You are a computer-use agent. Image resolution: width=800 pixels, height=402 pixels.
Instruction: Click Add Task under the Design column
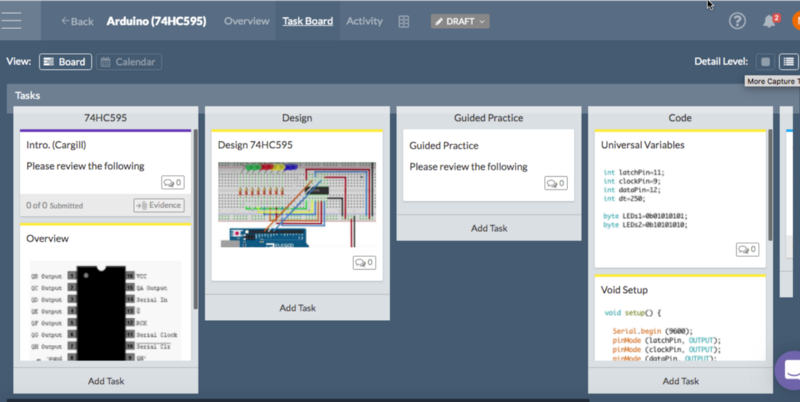(297, 308)
